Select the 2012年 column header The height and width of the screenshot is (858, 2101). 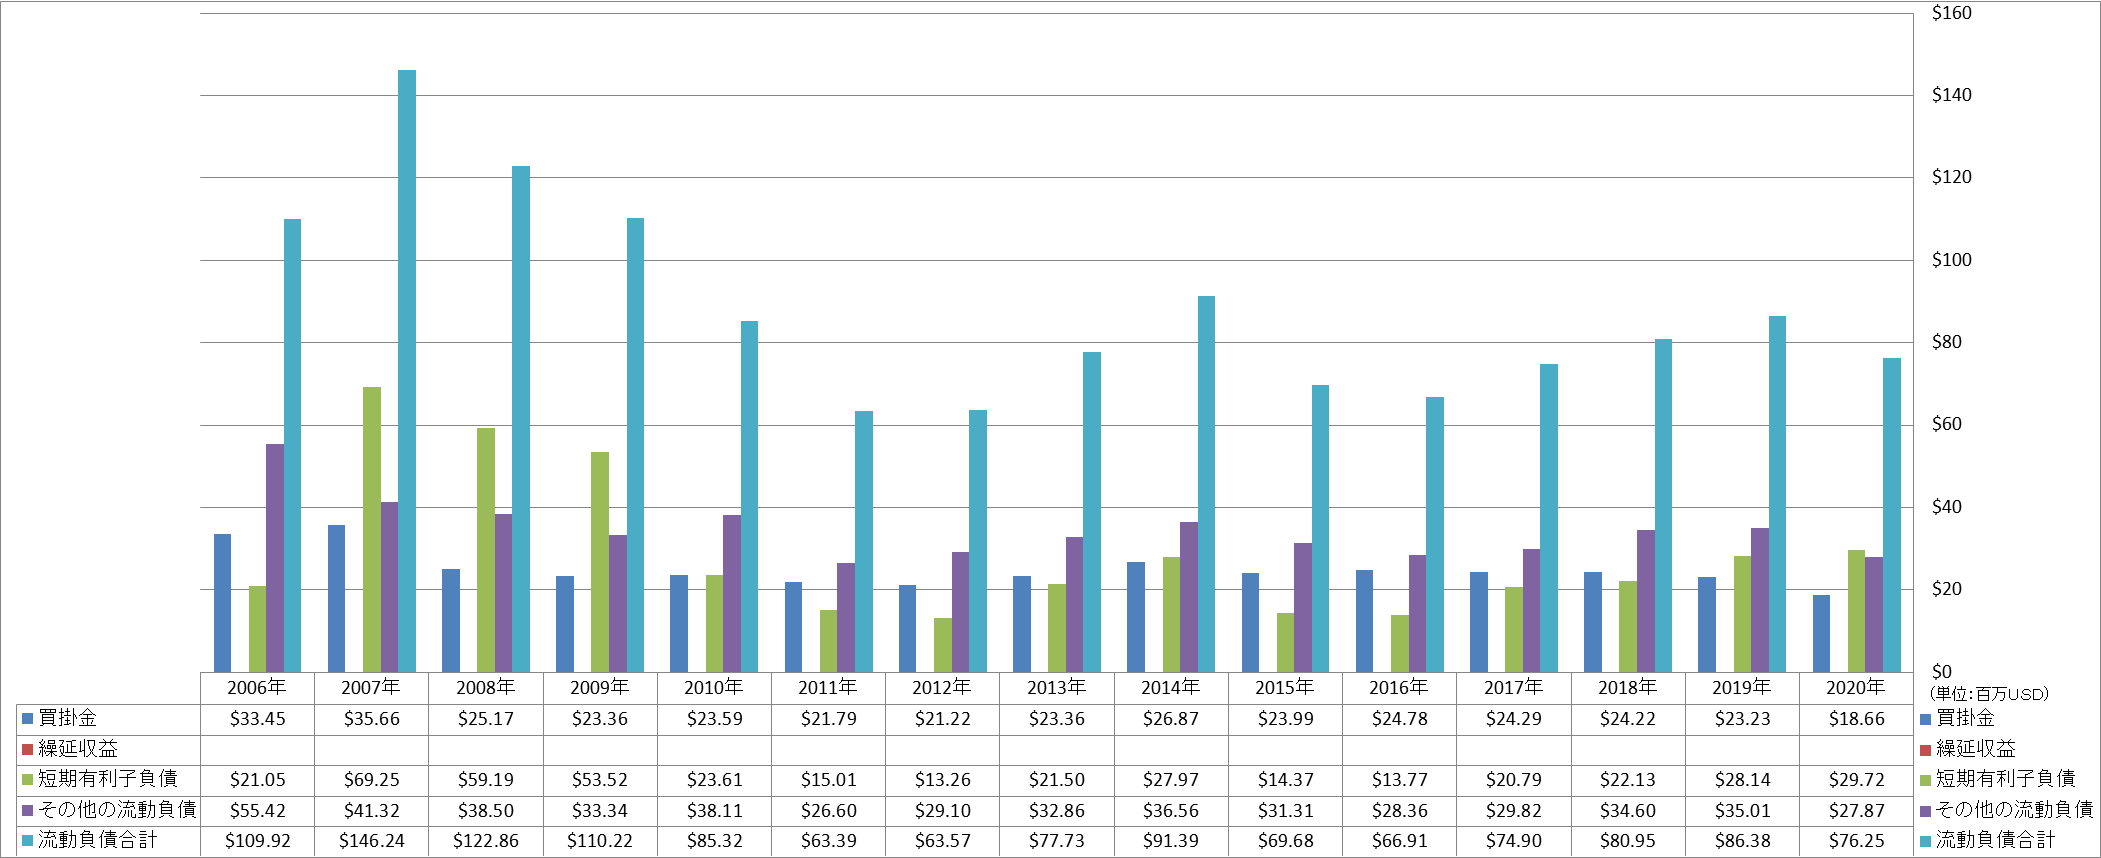coord(942,688)
